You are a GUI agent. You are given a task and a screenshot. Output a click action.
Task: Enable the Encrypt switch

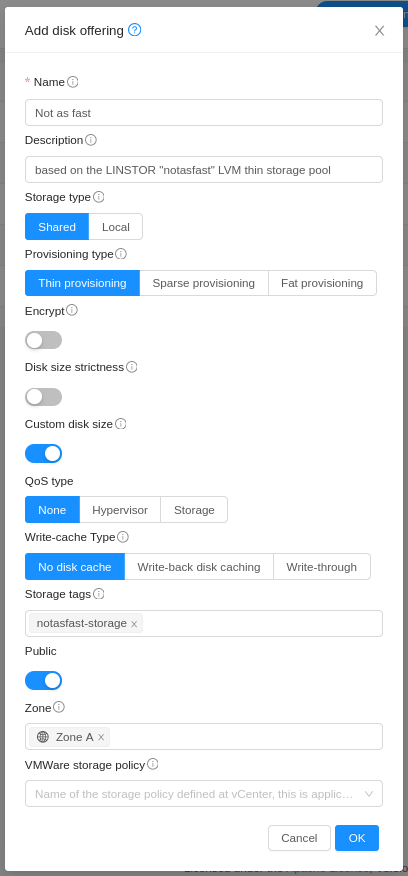[44, 340]
